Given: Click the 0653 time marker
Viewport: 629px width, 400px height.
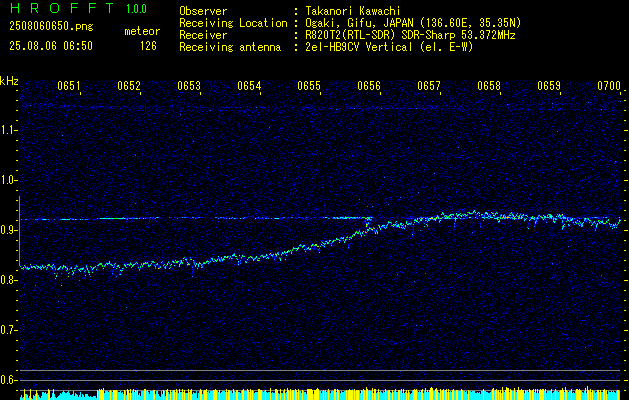Looking at the screenshot, I should coord(189,86).
